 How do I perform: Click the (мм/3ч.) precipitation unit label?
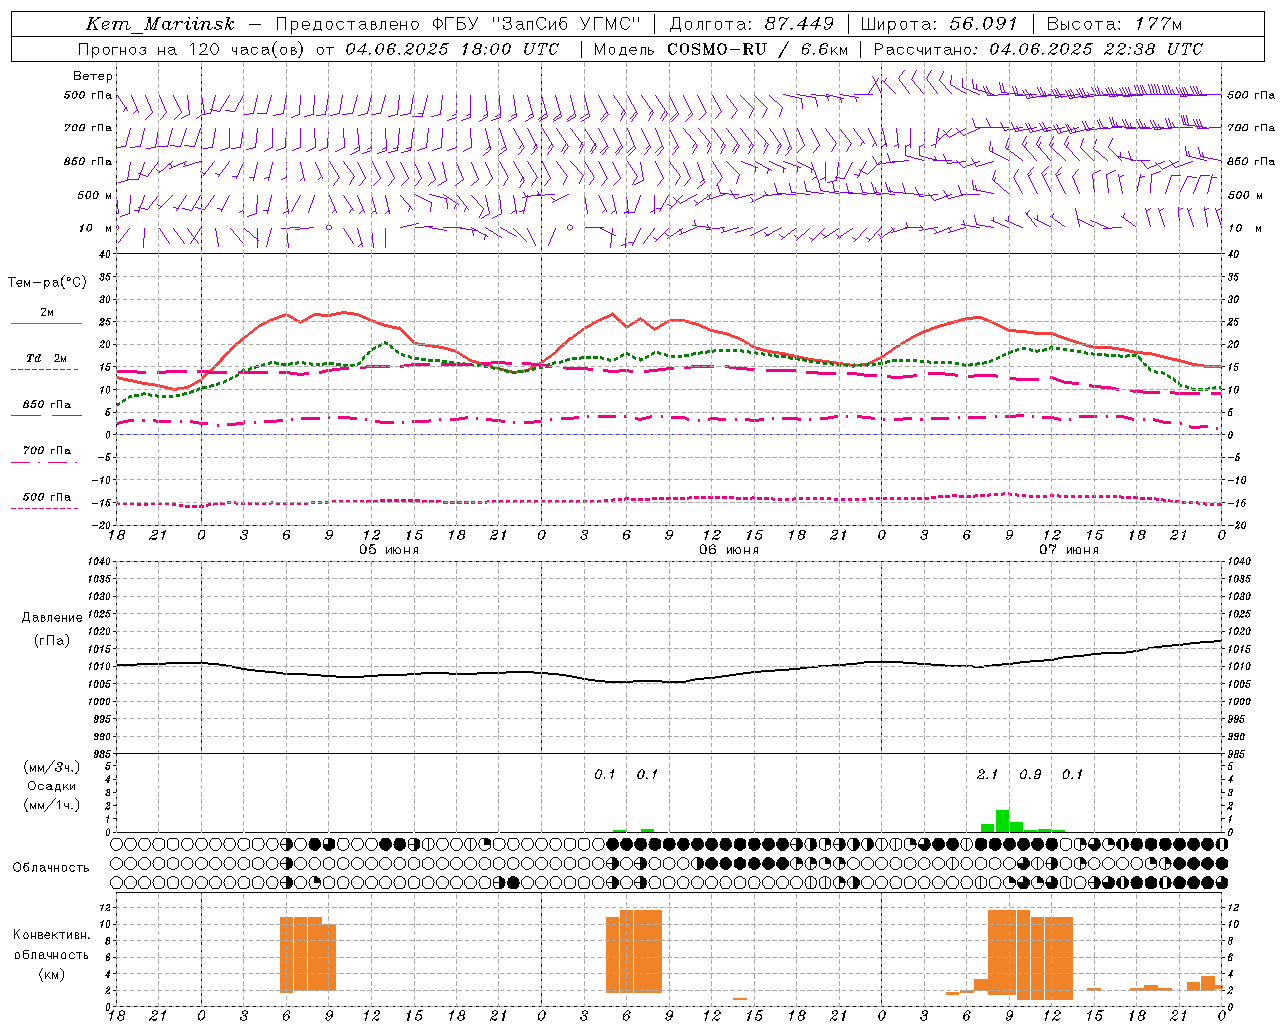point(51,767)
